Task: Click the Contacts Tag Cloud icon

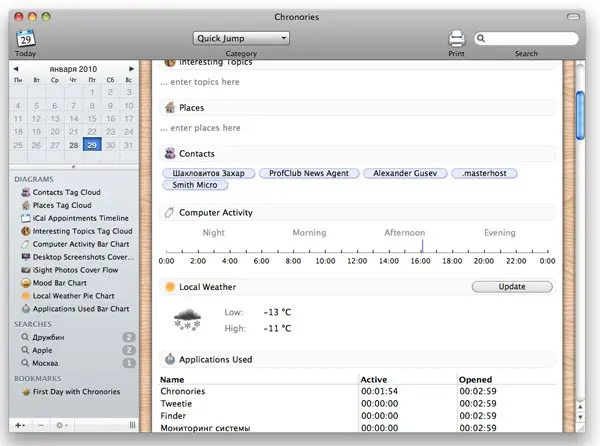Action: tap(26, 192)
